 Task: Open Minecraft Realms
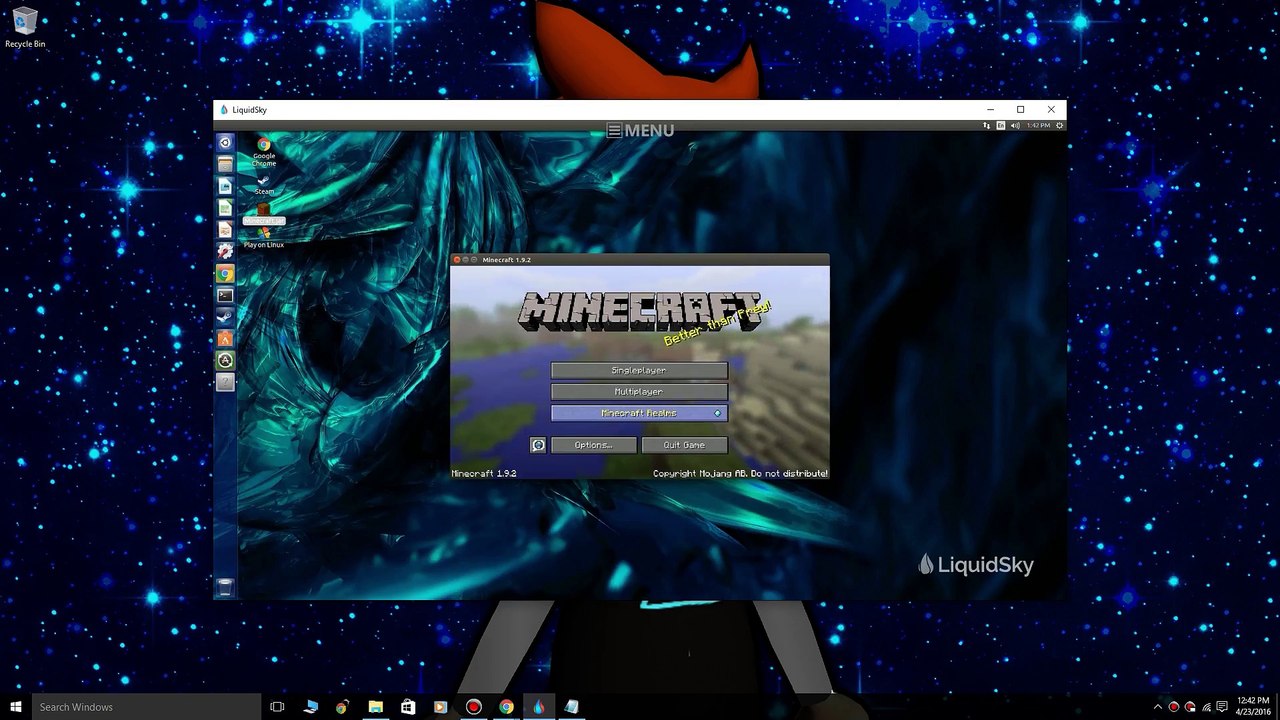pos(639,413)
